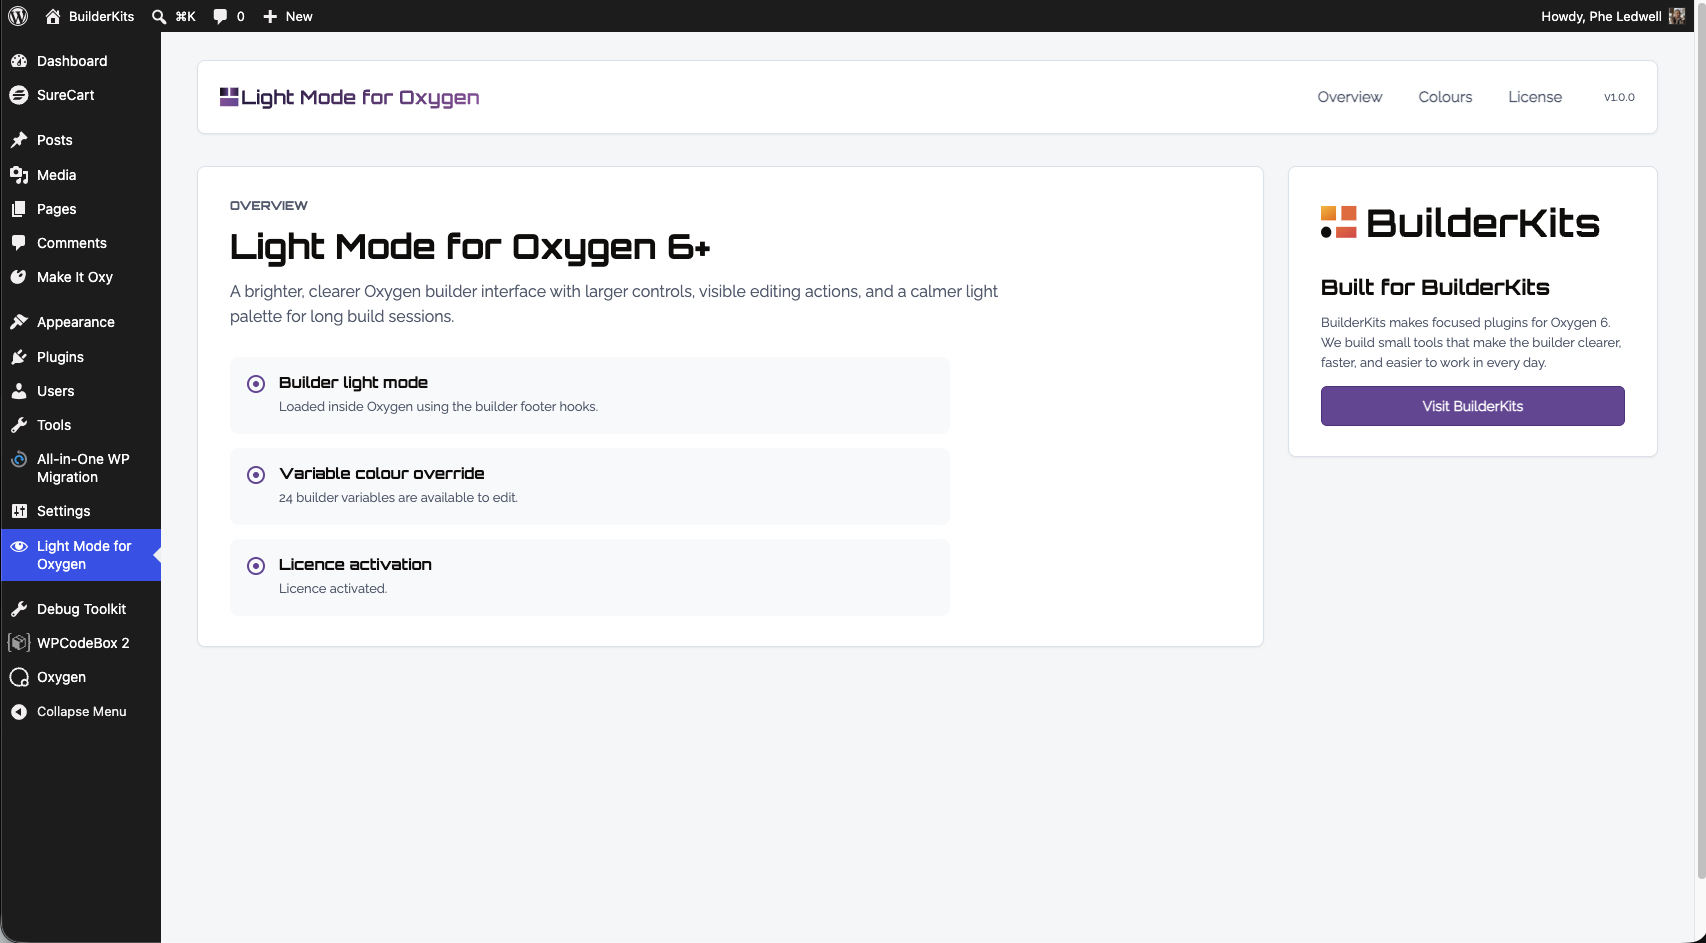The height and width of the screenshot is (943, 1706).
Task: Click the Tools wrench icon
Action: tap(19, 425)
